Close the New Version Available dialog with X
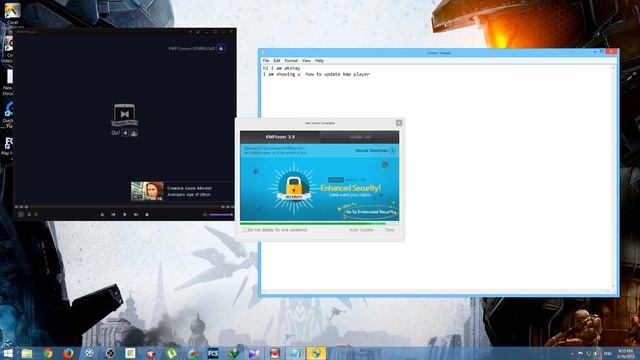The width and height of the screenshot is (640, 360). click(x=399, y=123)
